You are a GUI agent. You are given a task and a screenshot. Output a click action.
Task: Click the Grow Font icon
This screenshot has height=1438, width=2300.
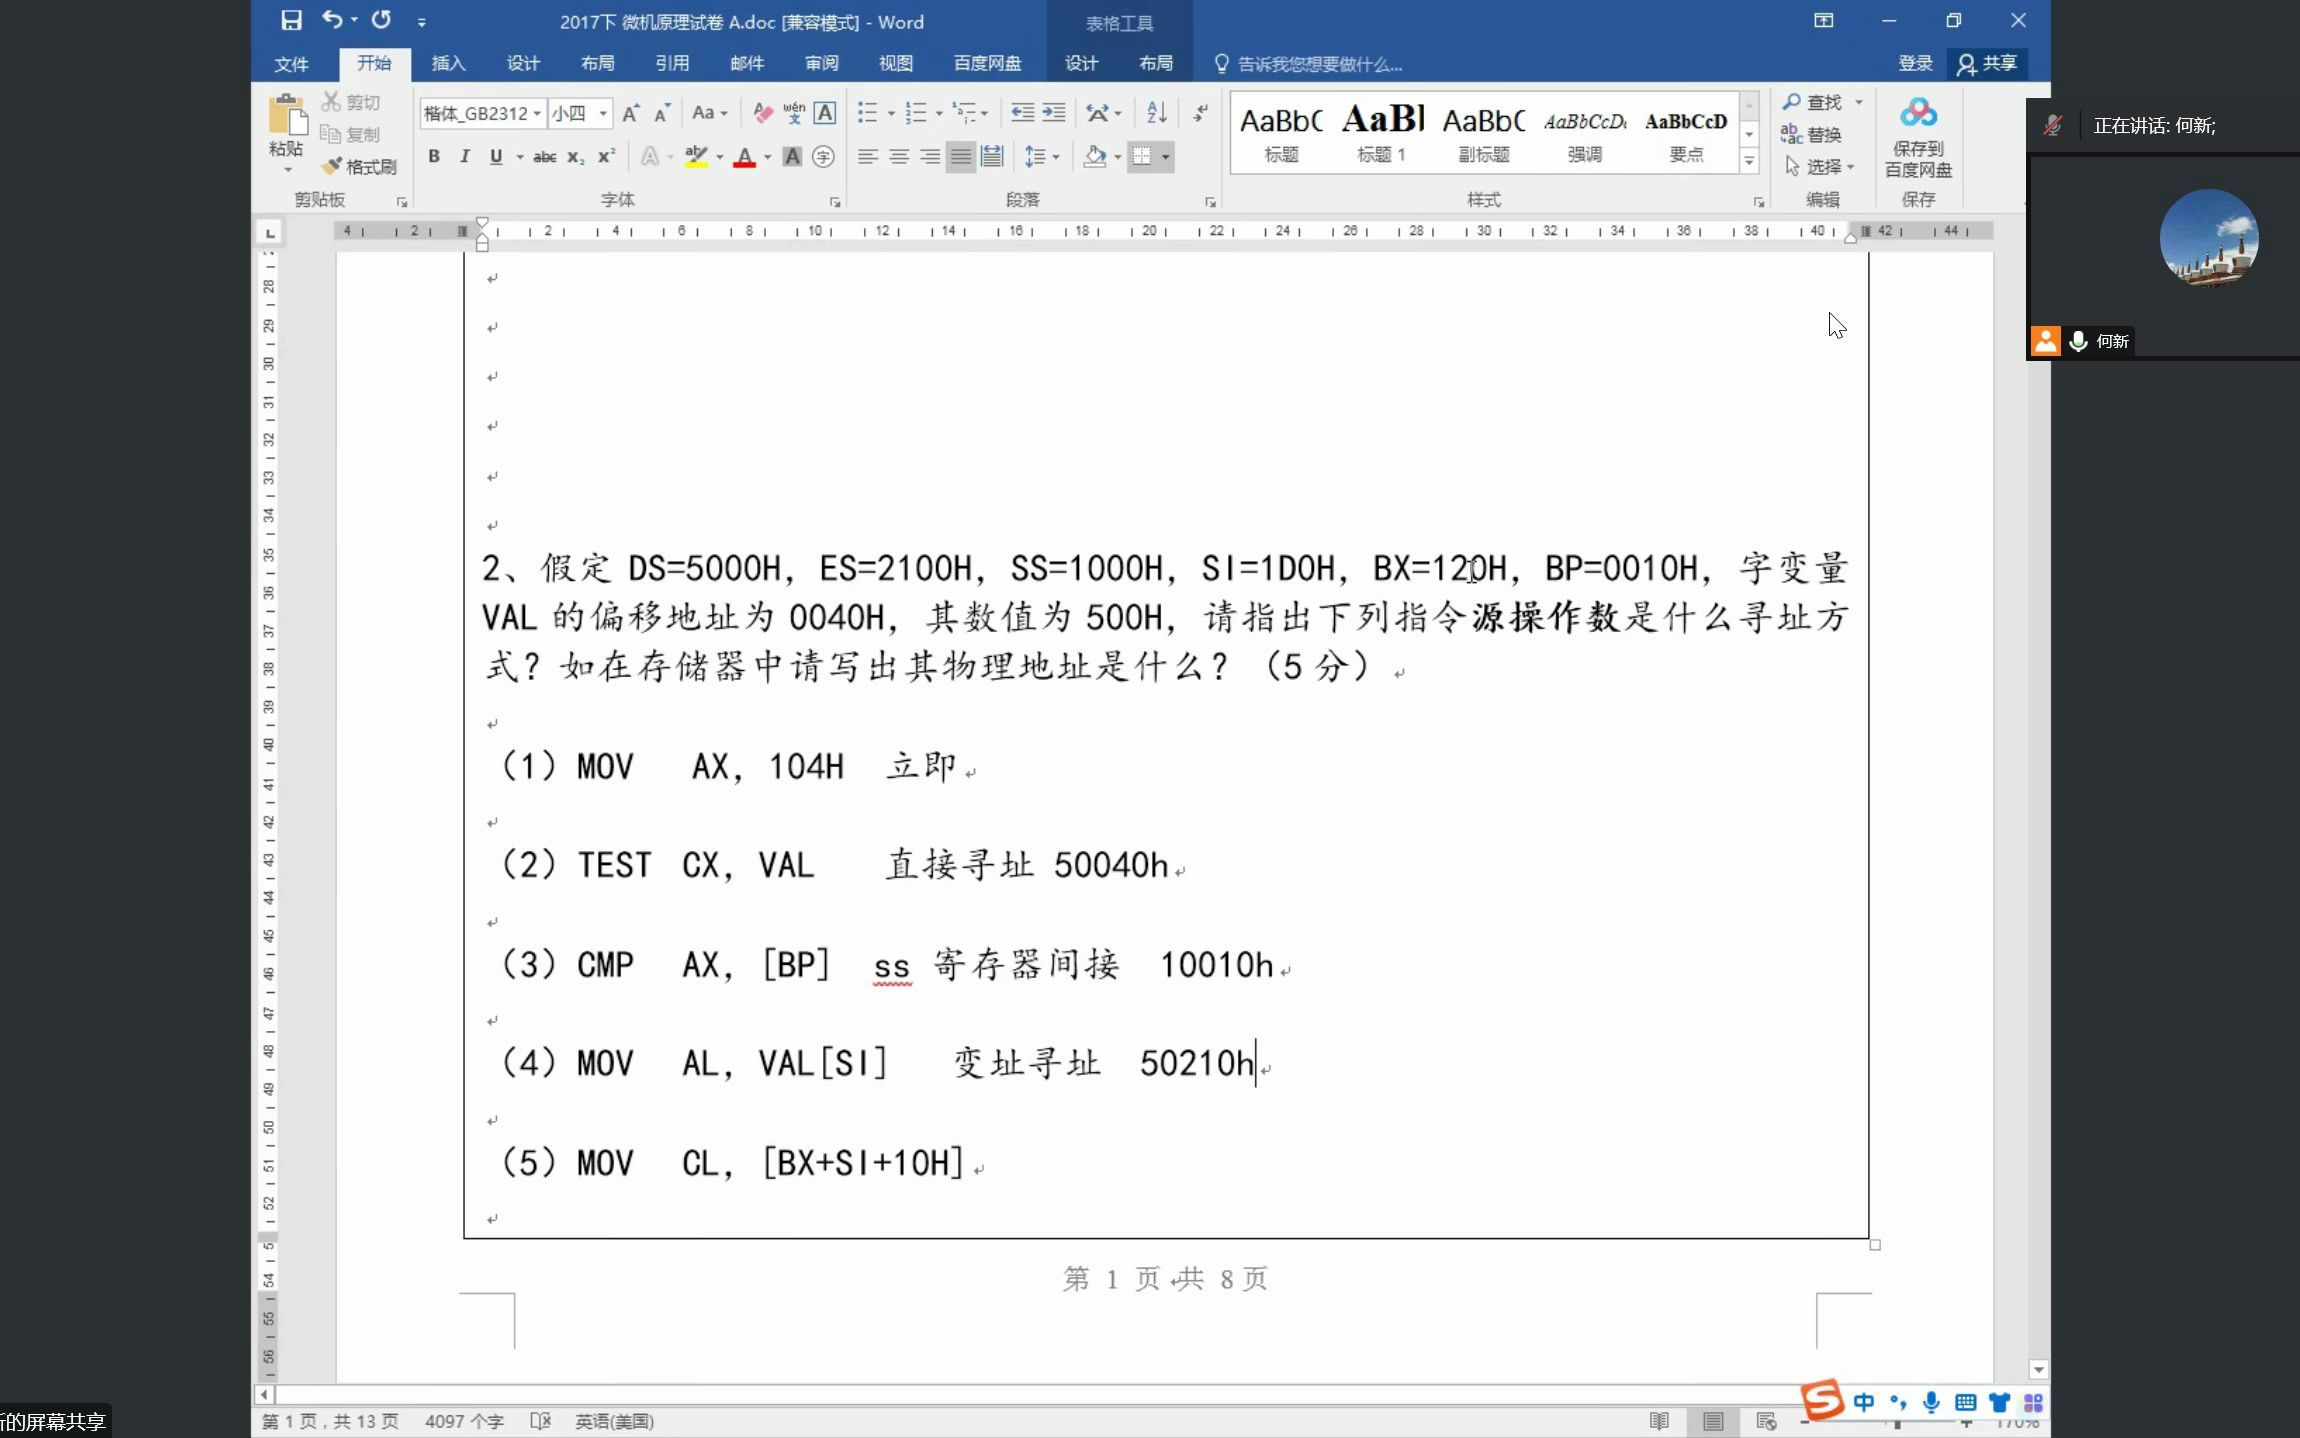(630, 113)
